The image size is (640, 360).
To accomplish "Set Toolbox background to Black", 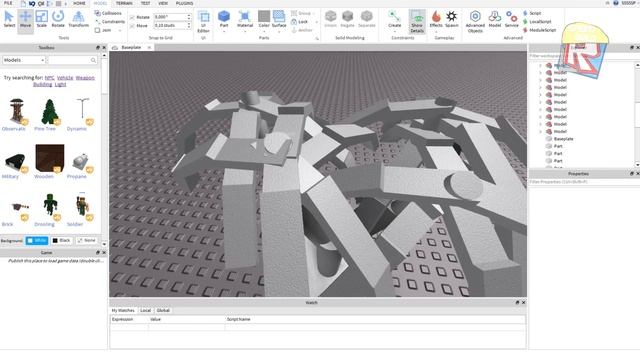I will (x=62, y=240).
